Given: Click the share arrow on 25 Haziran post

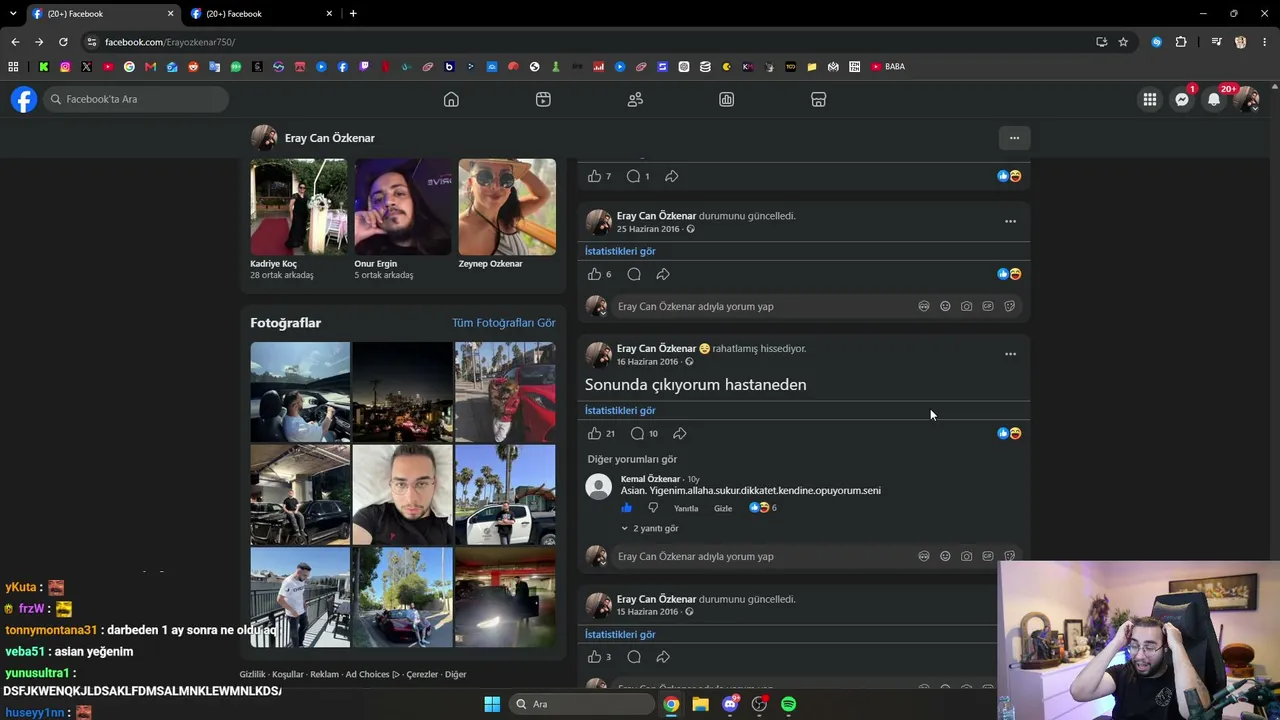Looking at the screenshot, I should [663, 274].
